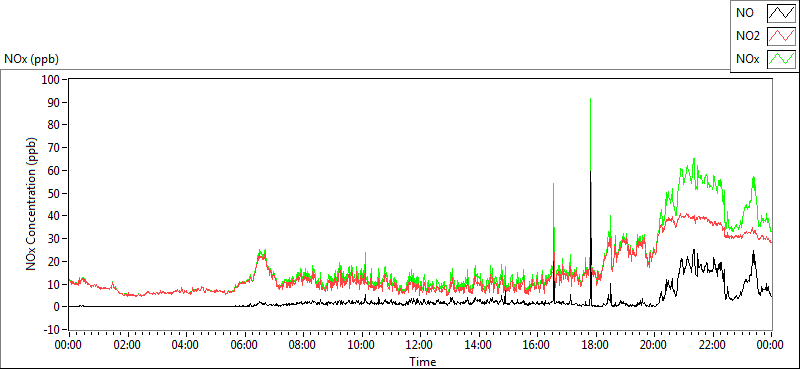Click the 22:00 time axis marker
Image resolution: width=800 pixels, height=369 pixels.
pos(712,345)
